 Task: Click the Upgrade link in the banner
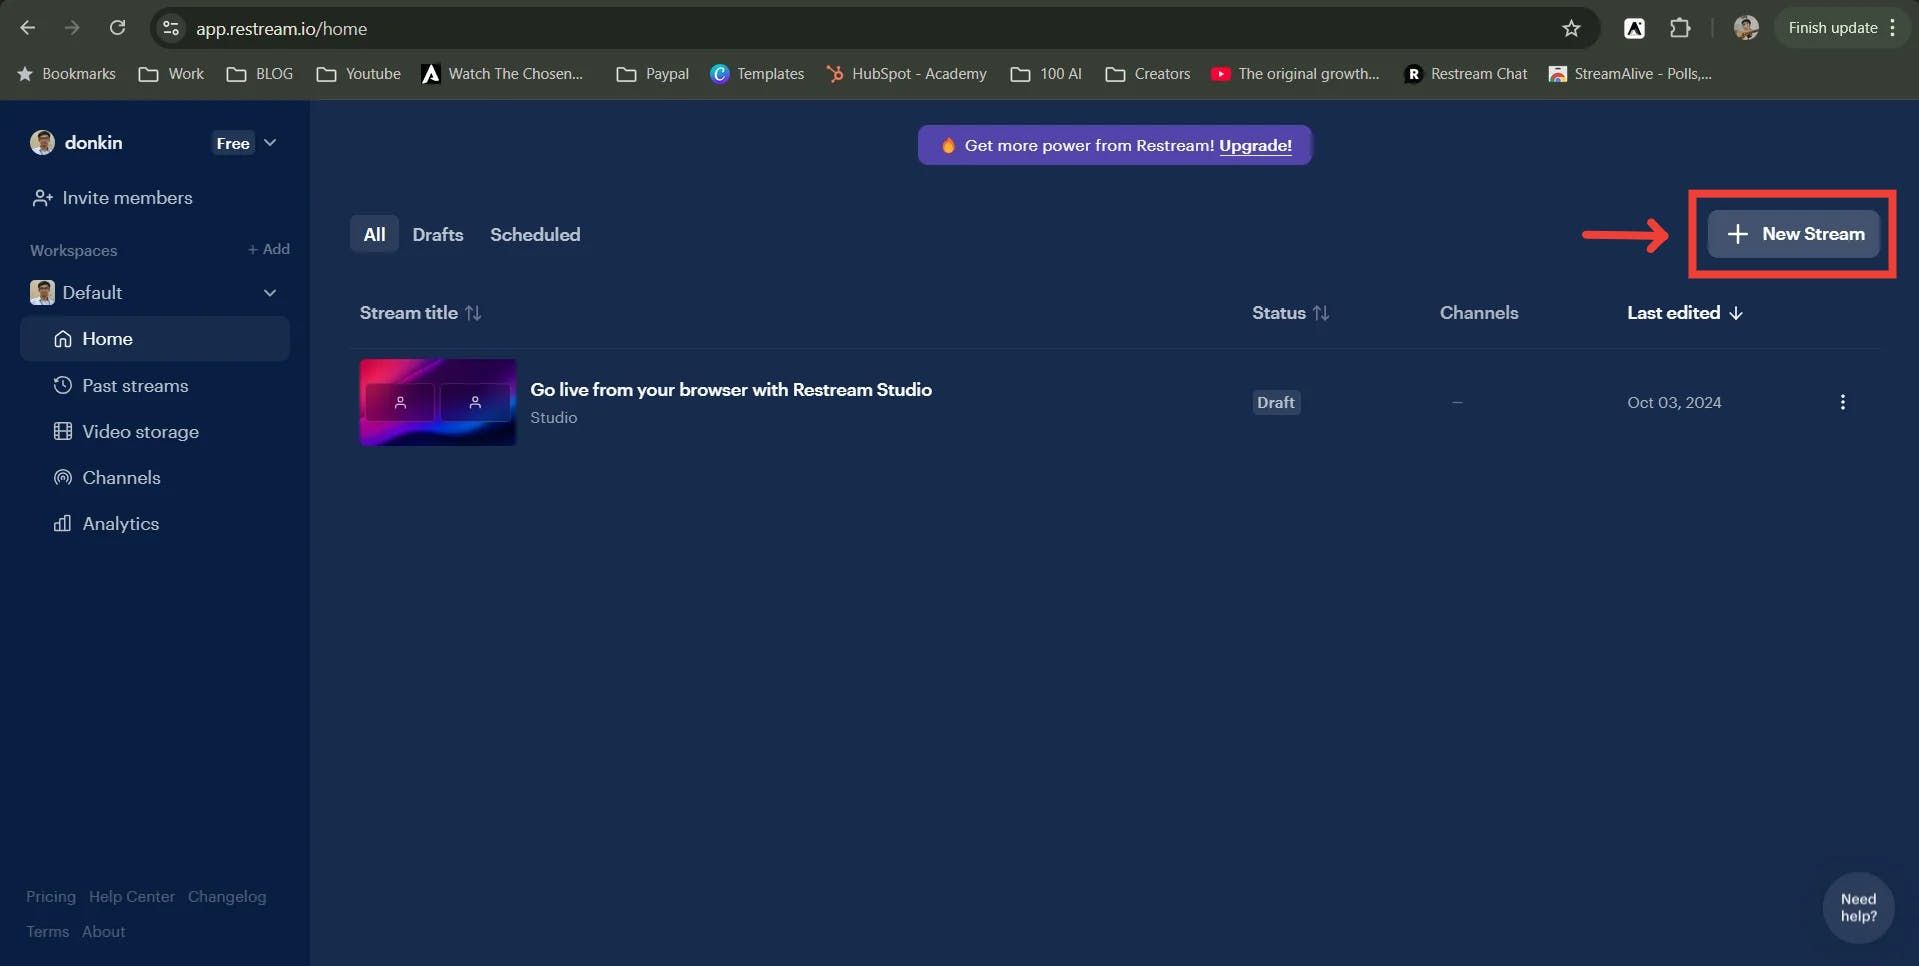(1255, 146)
